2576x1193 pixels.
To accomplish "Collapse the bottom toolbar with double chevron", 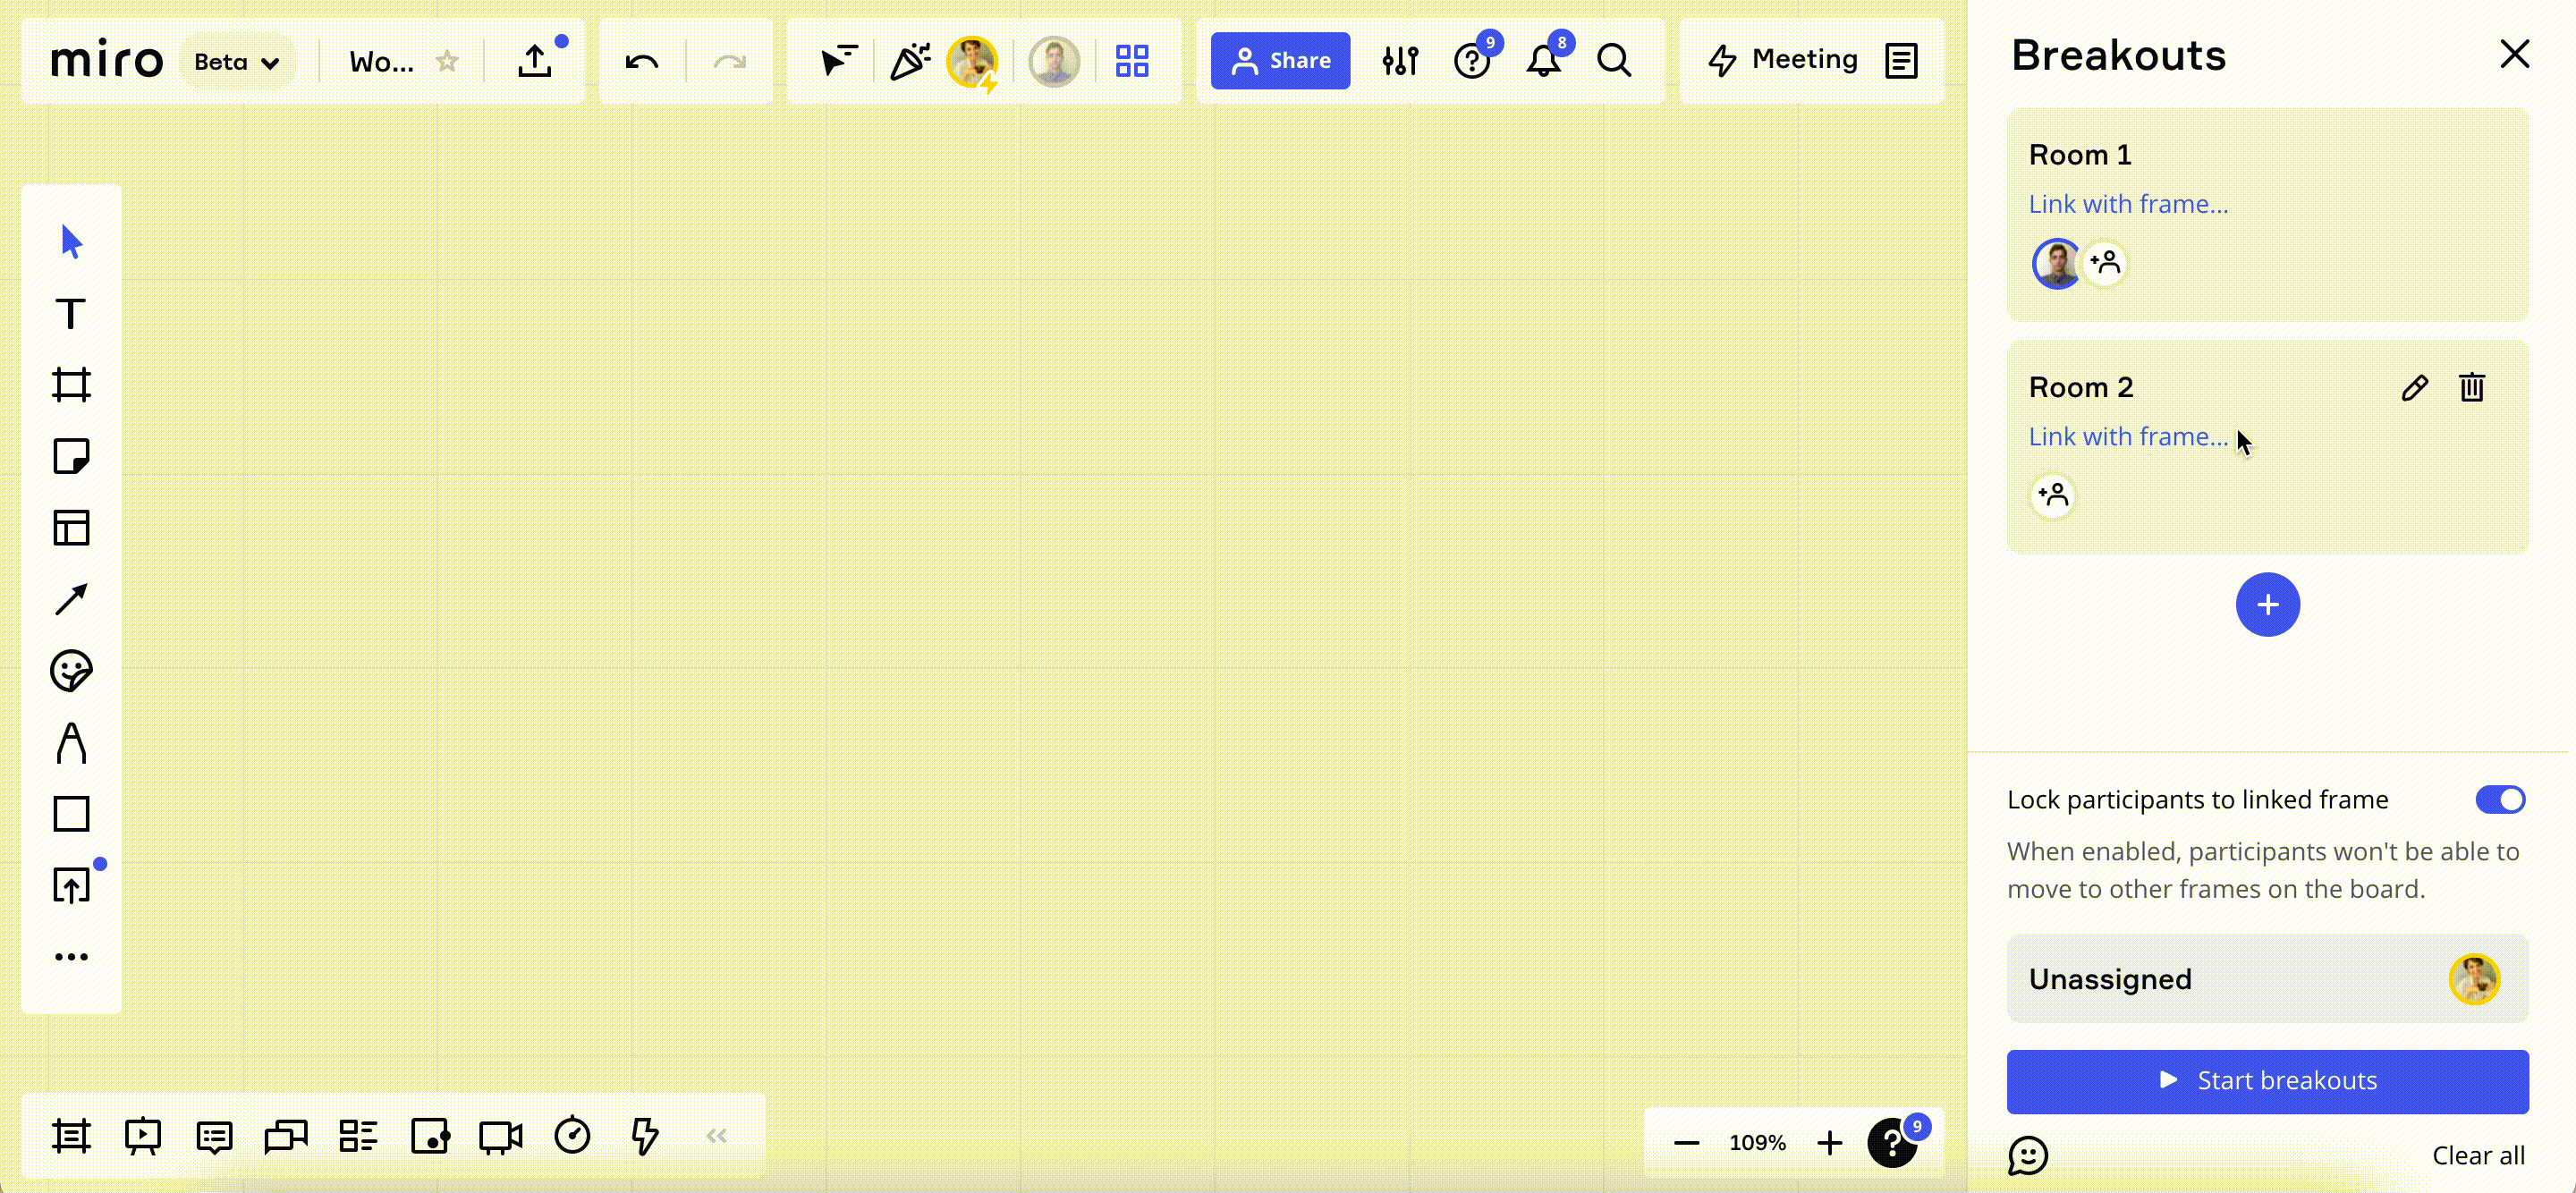I will click(716, 1135).
